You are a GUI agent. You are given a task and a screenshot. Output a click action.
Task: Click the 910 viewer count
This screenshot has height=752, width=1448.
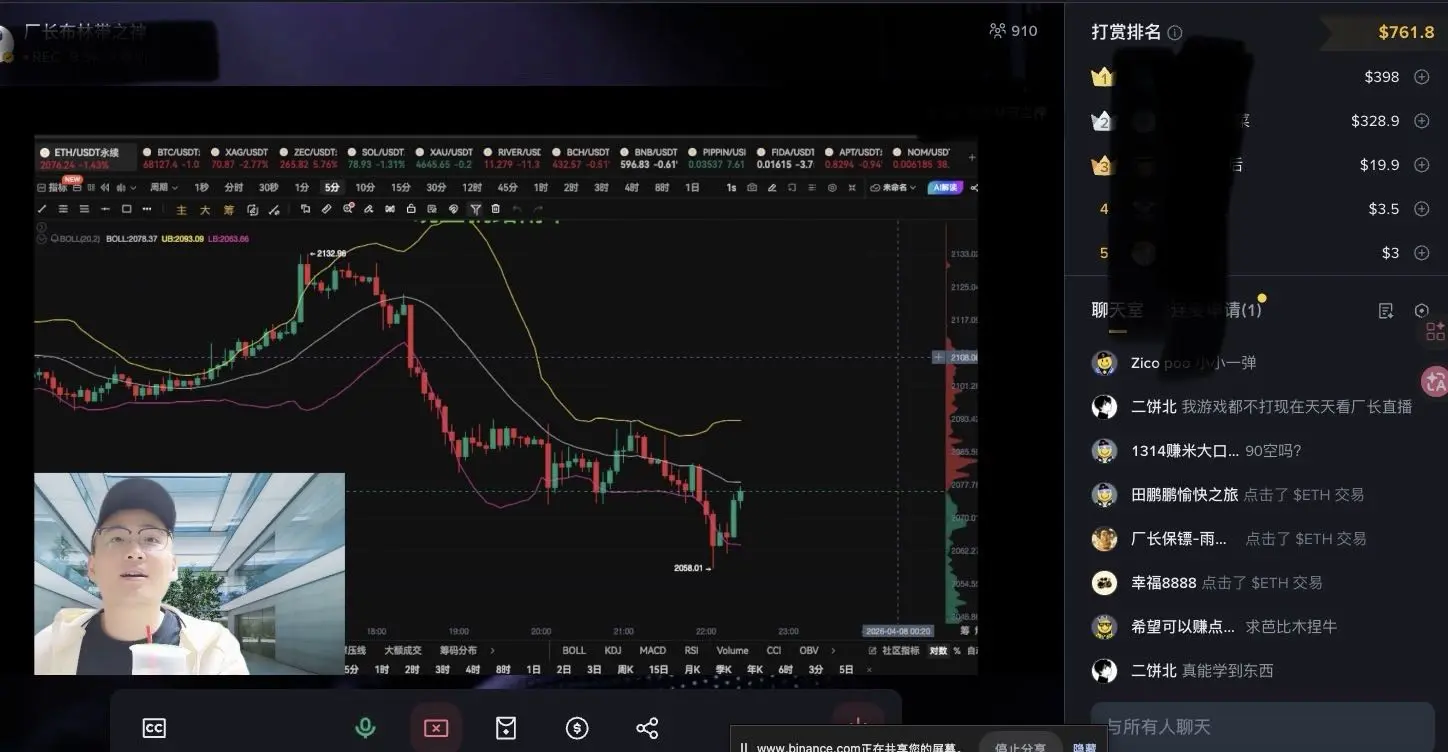[1013, 31]
